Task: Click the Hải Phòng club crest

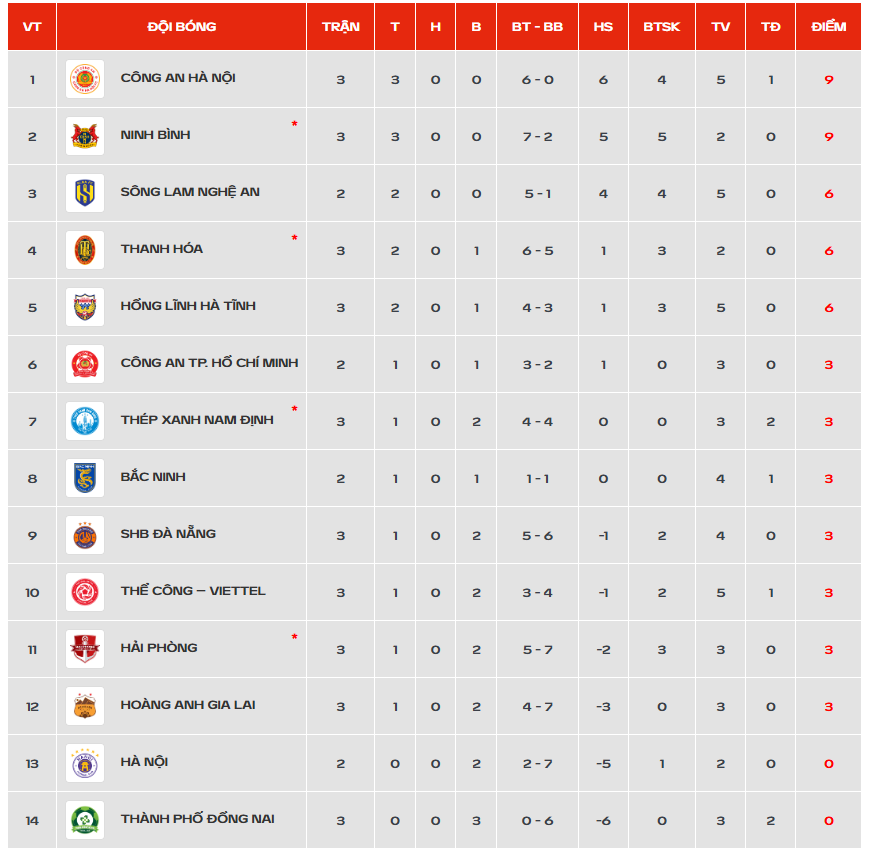Action: click(x=85, y=649)
